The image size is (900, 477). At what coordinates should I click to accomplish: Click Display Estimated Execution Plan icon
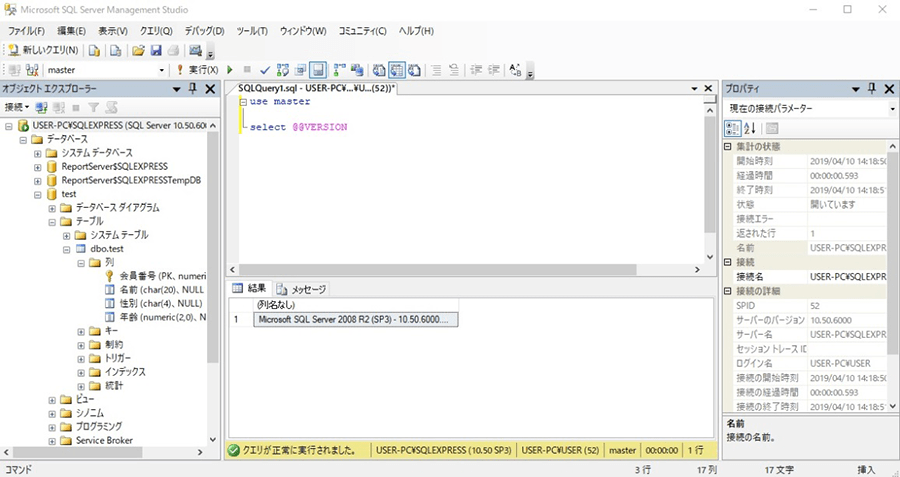pyautogui.click(x=282, y=70)
